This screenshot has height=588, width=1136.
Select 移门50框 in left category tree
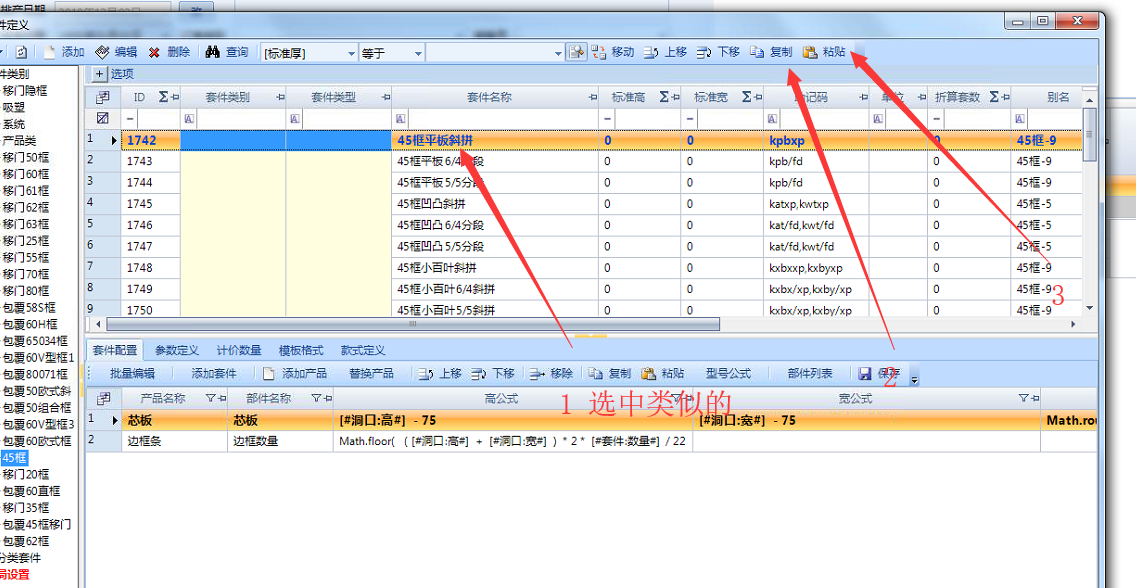26,157
